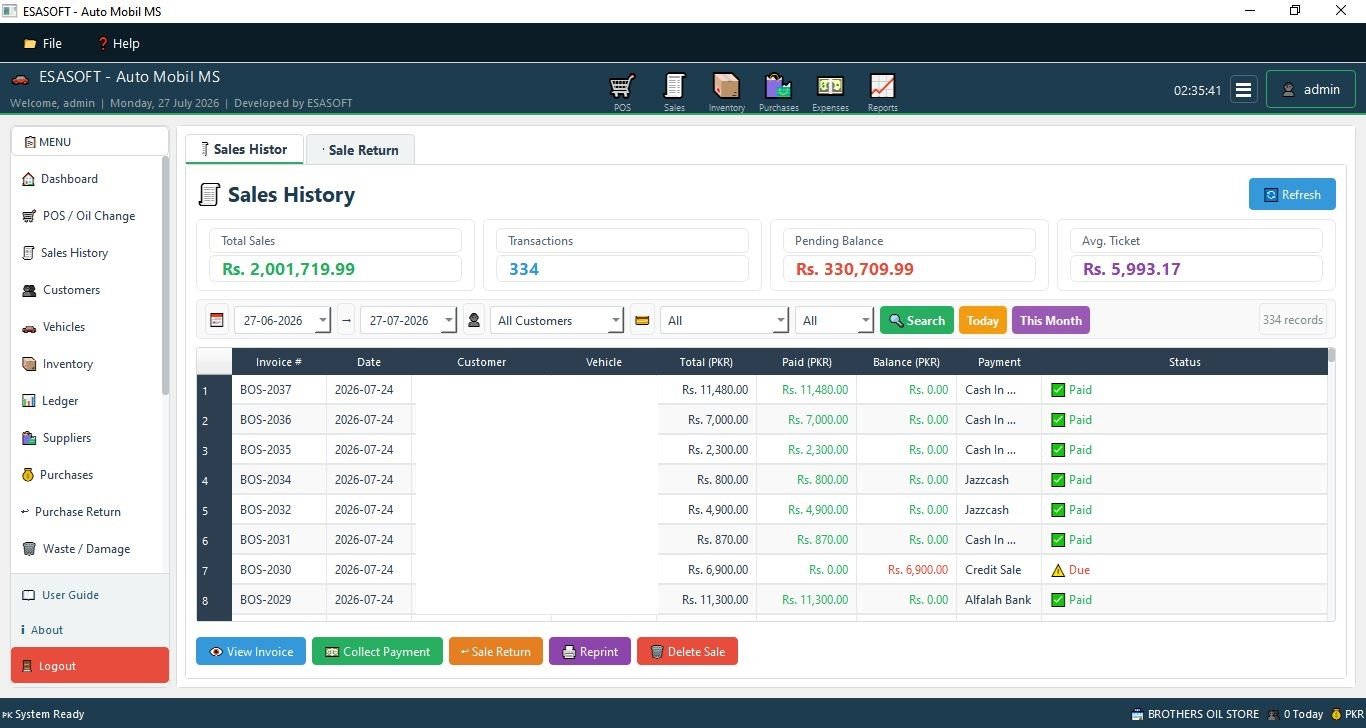This screenshot has height=728, width=1366.
Task: Sort by the Invoice # column header
Action: pos(279,362)
